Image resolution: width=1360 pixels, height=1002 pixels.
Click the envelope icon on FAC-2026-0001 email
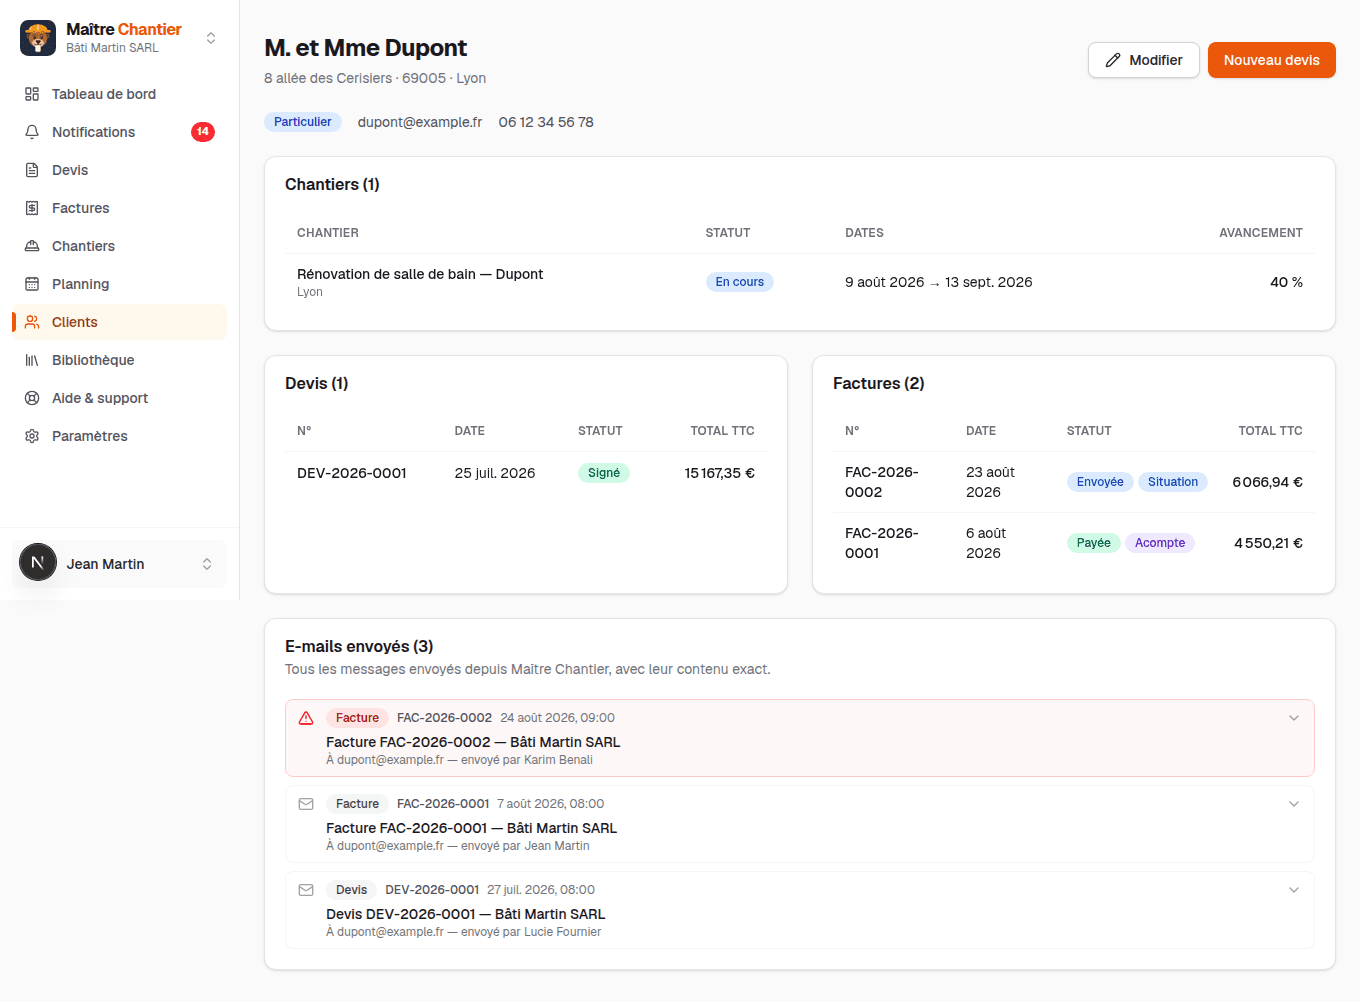pyautogui.click(x=306, y=804)
